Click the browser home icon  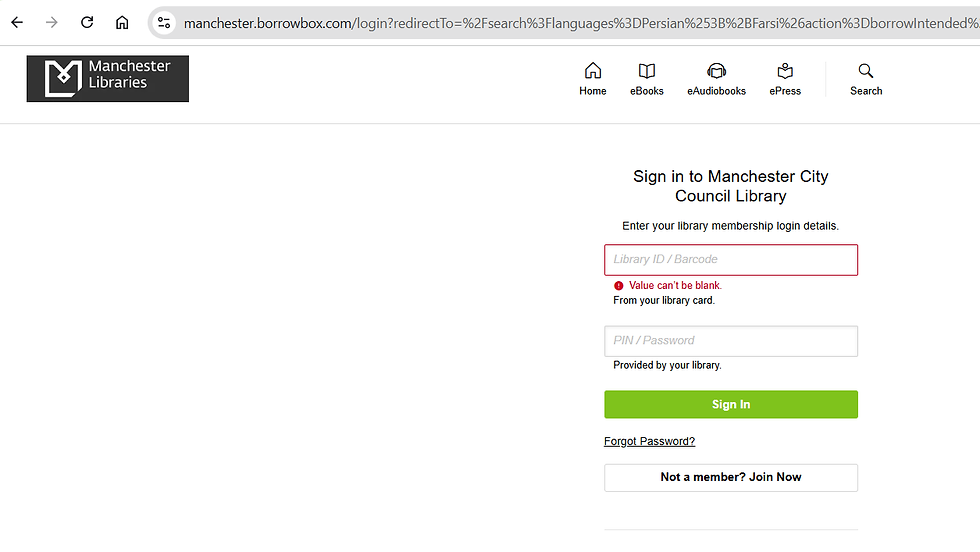click(122, 23)
